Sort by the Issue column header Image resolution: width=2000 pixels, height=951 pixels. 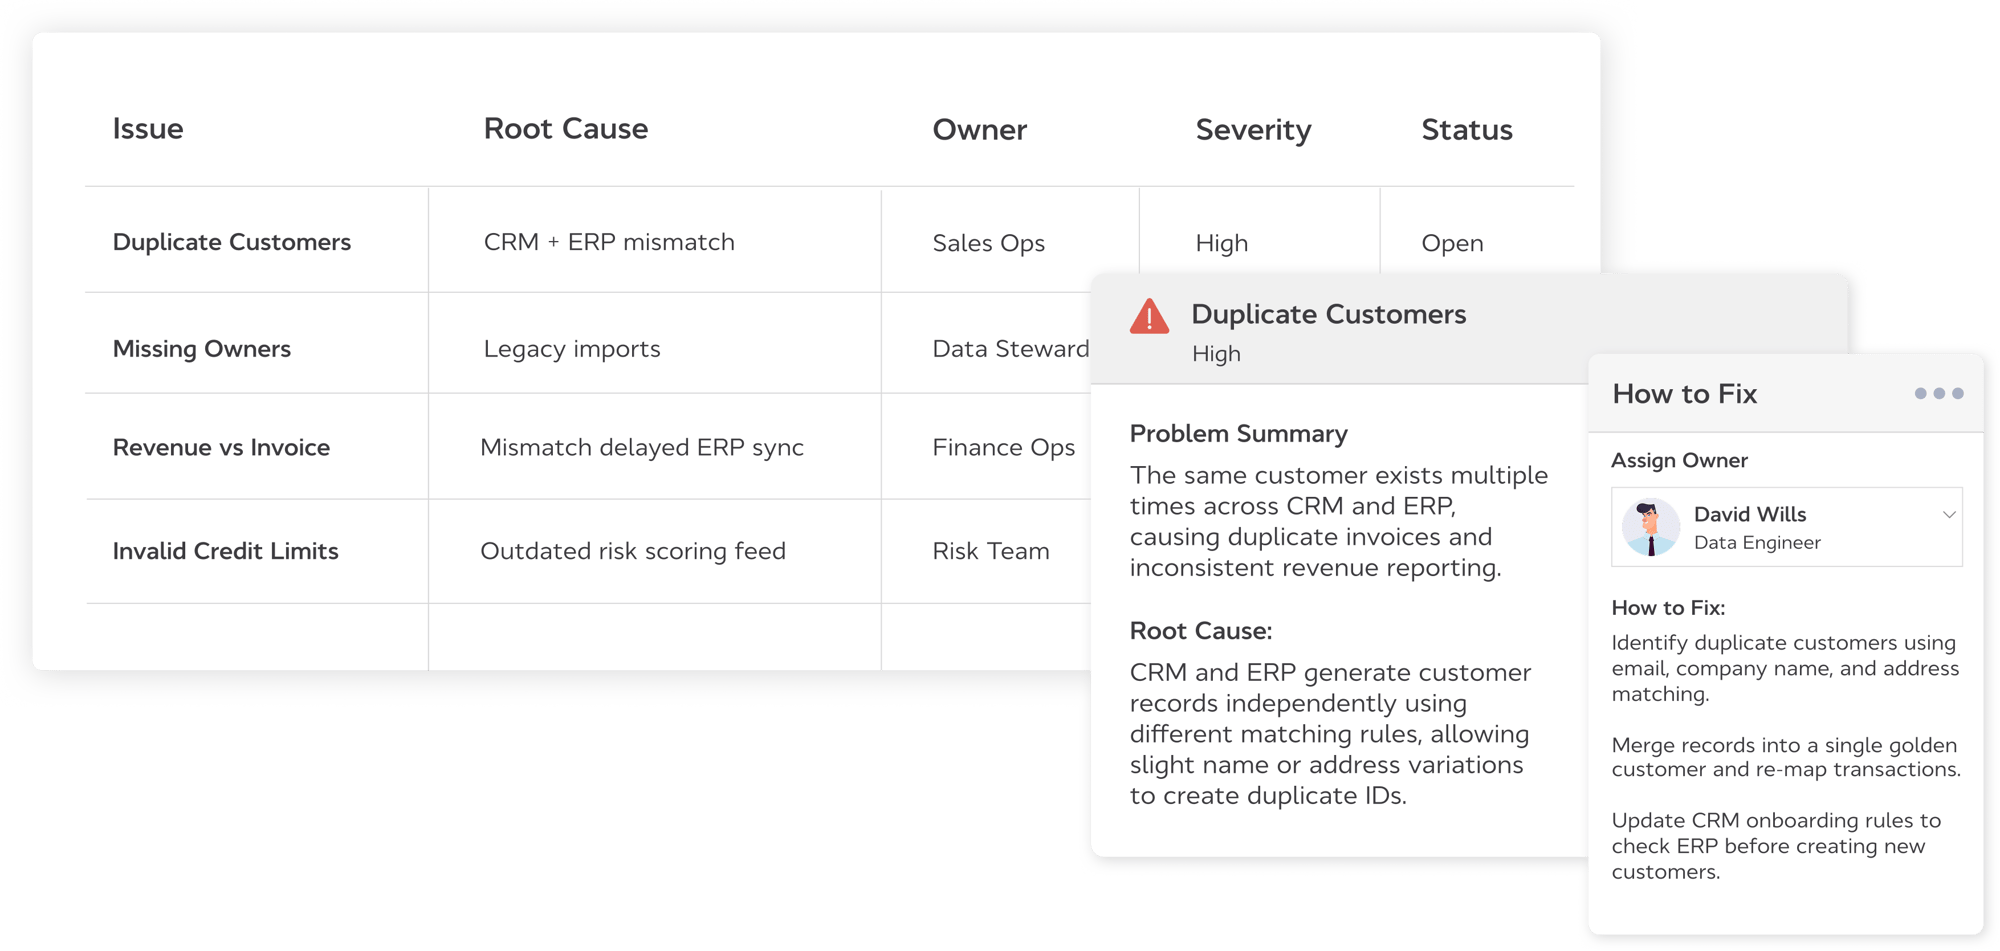[x=148, y=129]
